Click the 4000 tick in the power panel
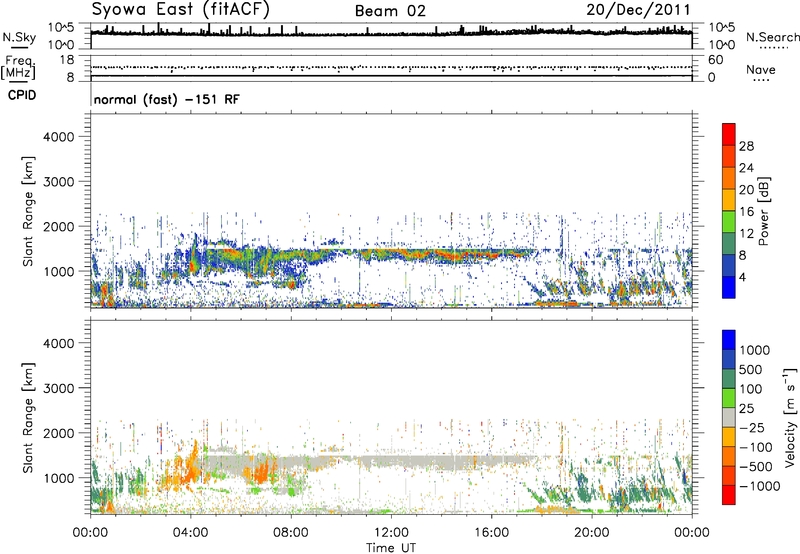Viewport: 800px width, 554px height. click(x=59, y=137)
